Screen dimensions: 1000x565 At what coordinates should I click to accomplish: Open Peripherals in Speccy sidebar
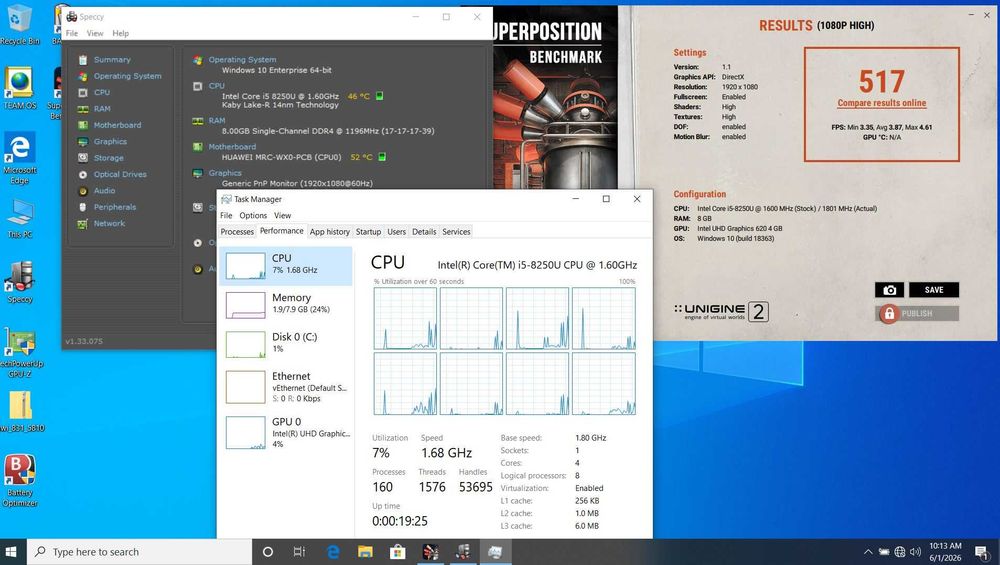tap(115, 207)
